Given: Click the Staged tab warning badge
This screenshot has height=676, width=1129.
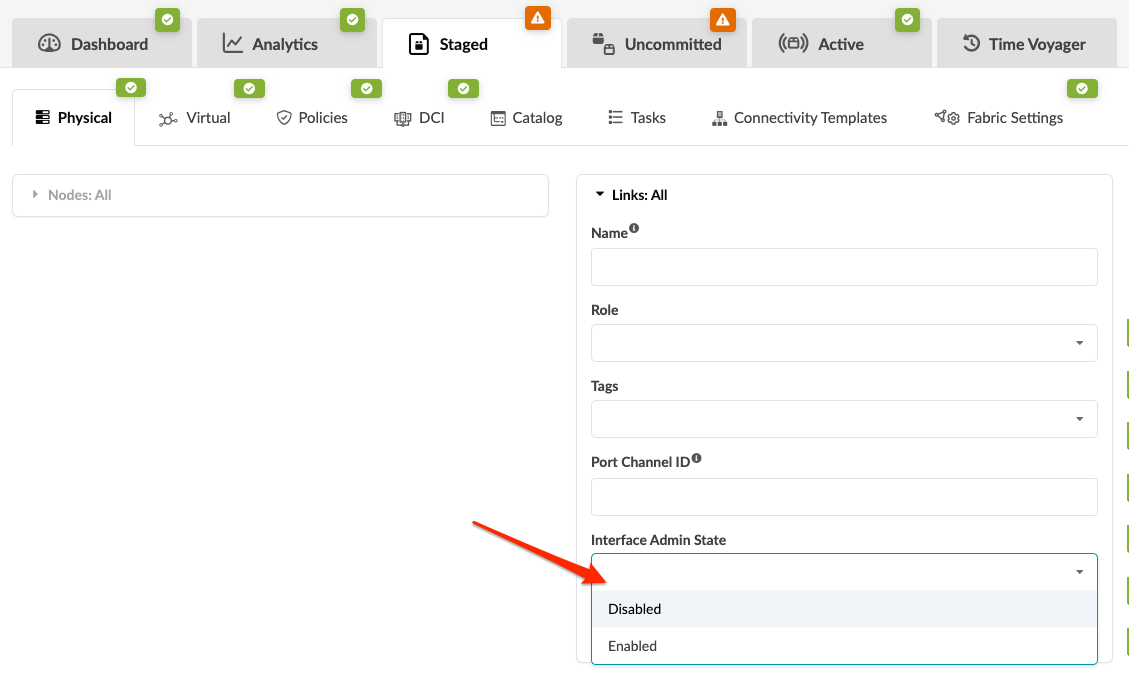Looking at the screenshot, I should tap(538, 18).
